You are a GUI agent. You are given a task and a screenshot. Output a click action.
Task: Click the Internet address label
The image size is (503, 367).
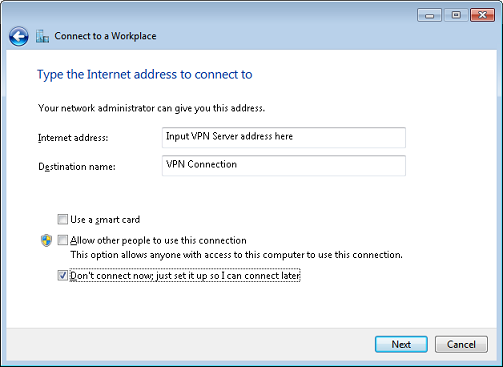(73, 138)
